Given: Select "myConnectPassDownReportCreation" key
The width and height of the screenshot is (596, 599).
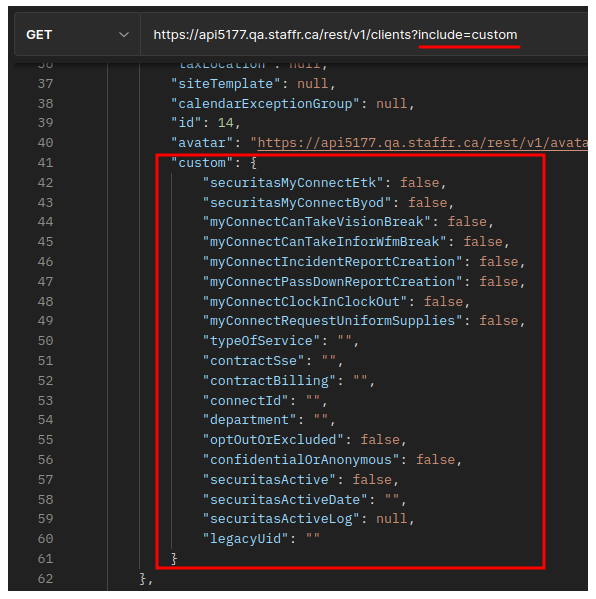Looking at the screenshot, I should tap(332, 282).
